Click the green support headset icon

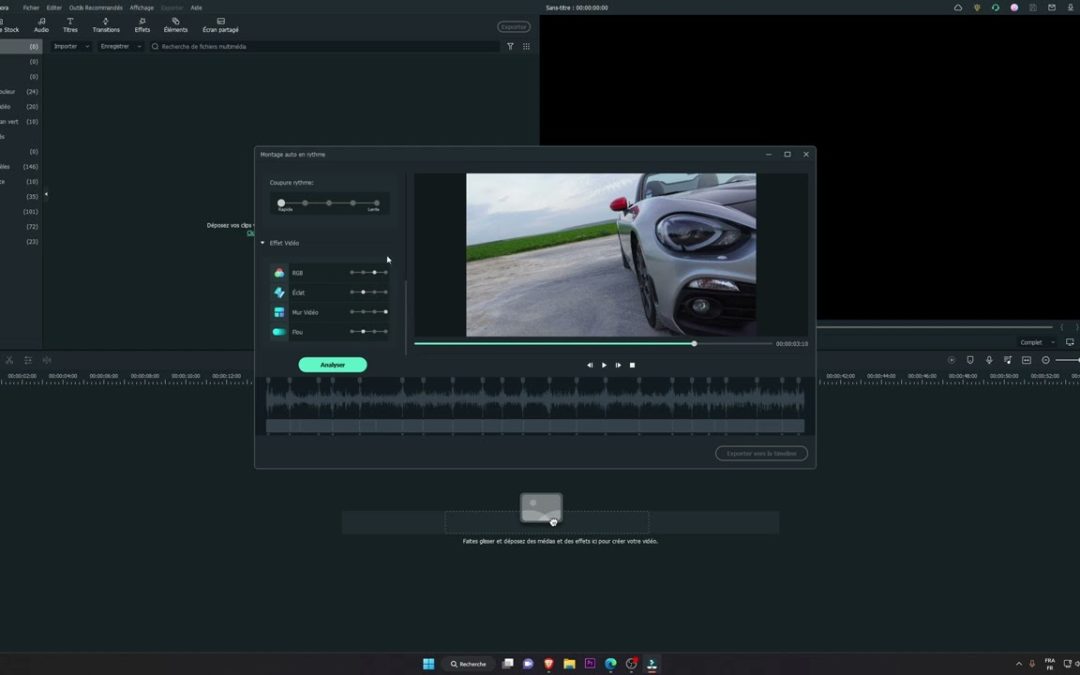pyautogui.click(x=995, y=8)
